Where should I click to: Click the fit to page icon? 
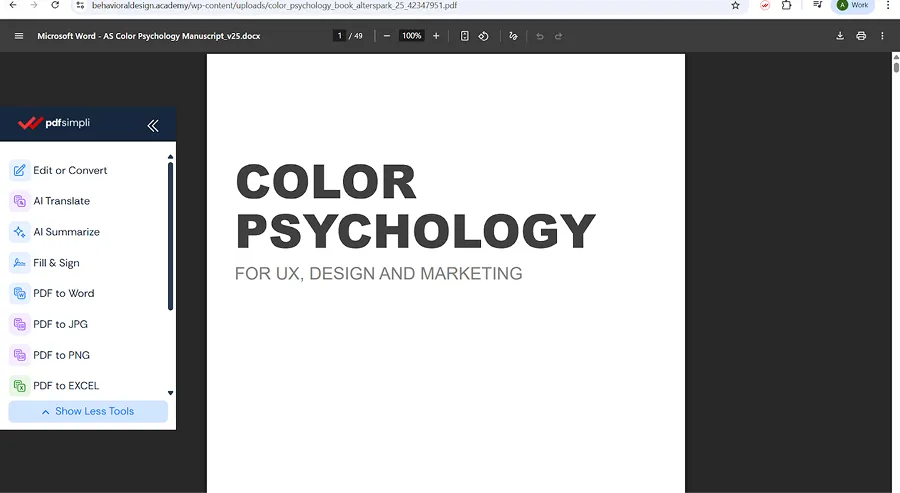[x=464, y=36]
